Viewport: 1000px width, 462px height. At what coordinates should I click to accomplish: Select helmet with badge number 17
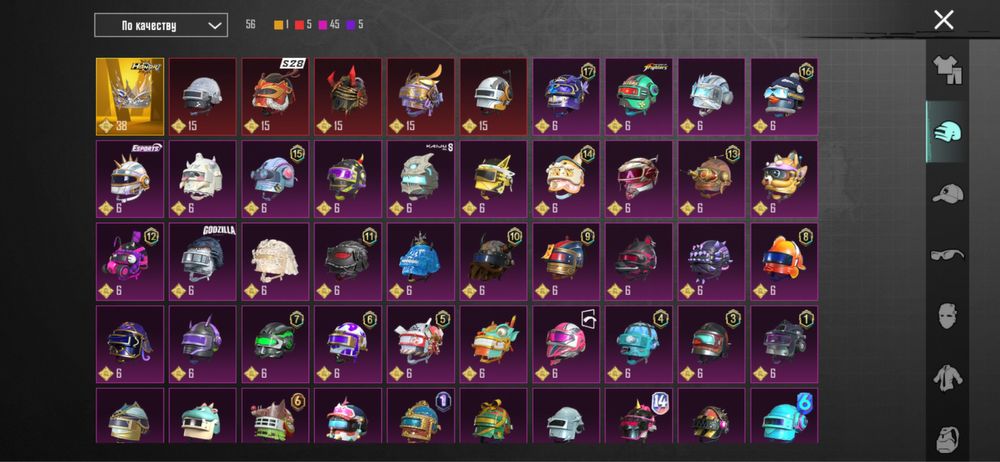click(x=566, y=96)
